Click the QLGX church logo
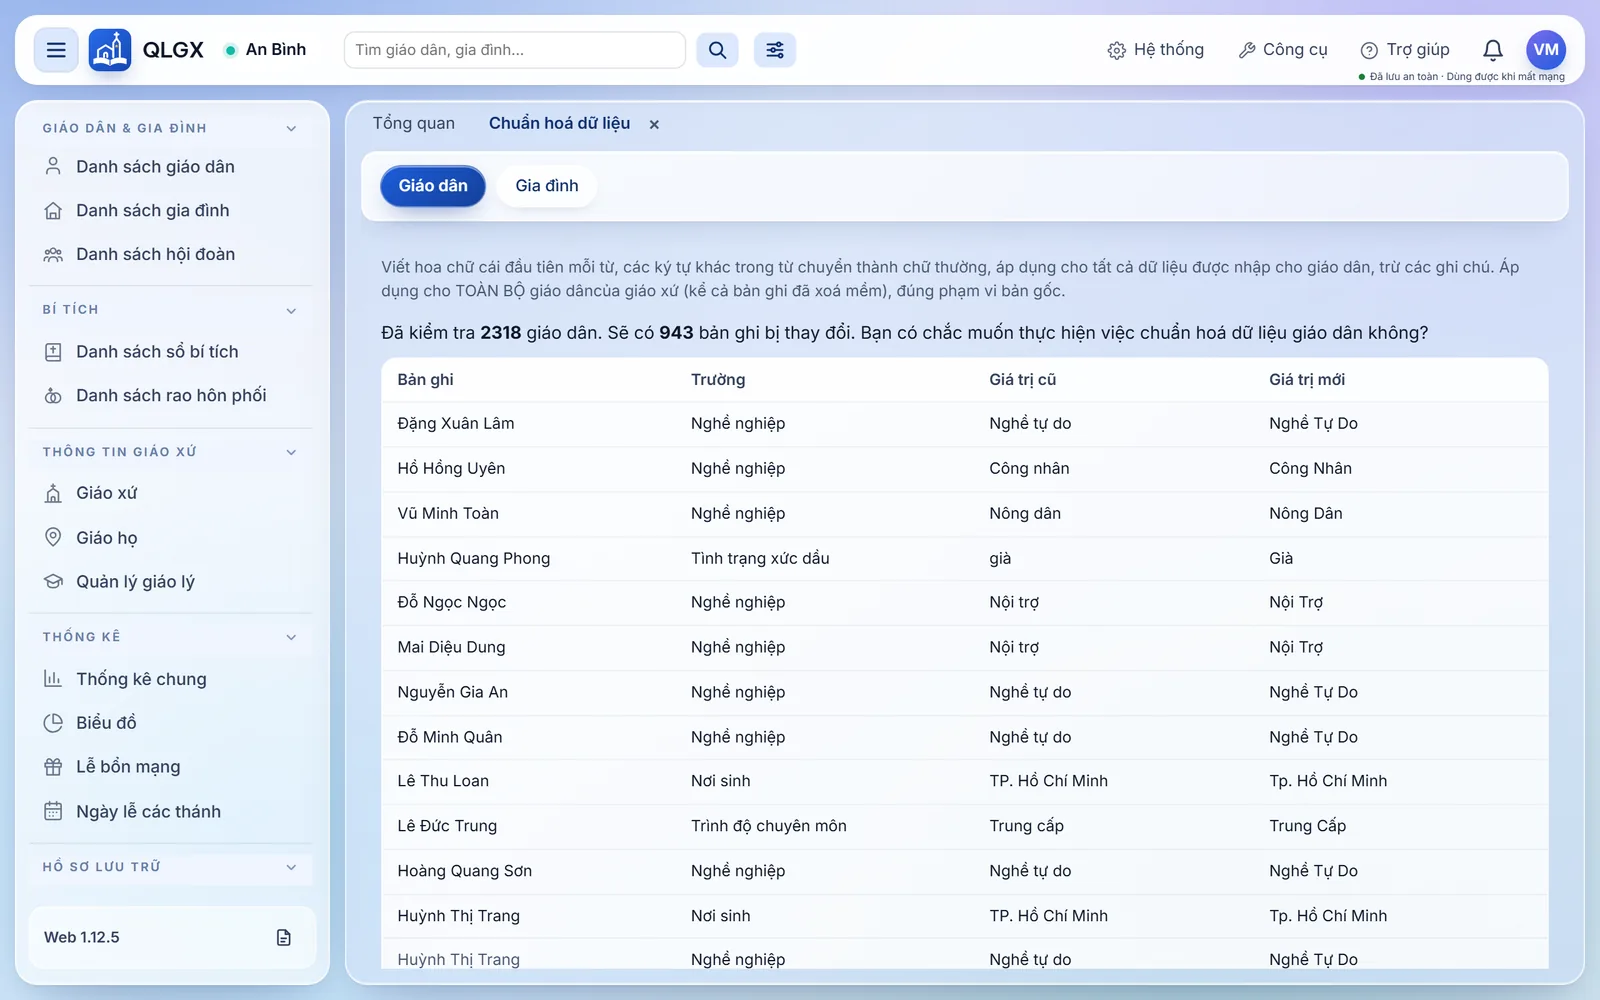 110,50
